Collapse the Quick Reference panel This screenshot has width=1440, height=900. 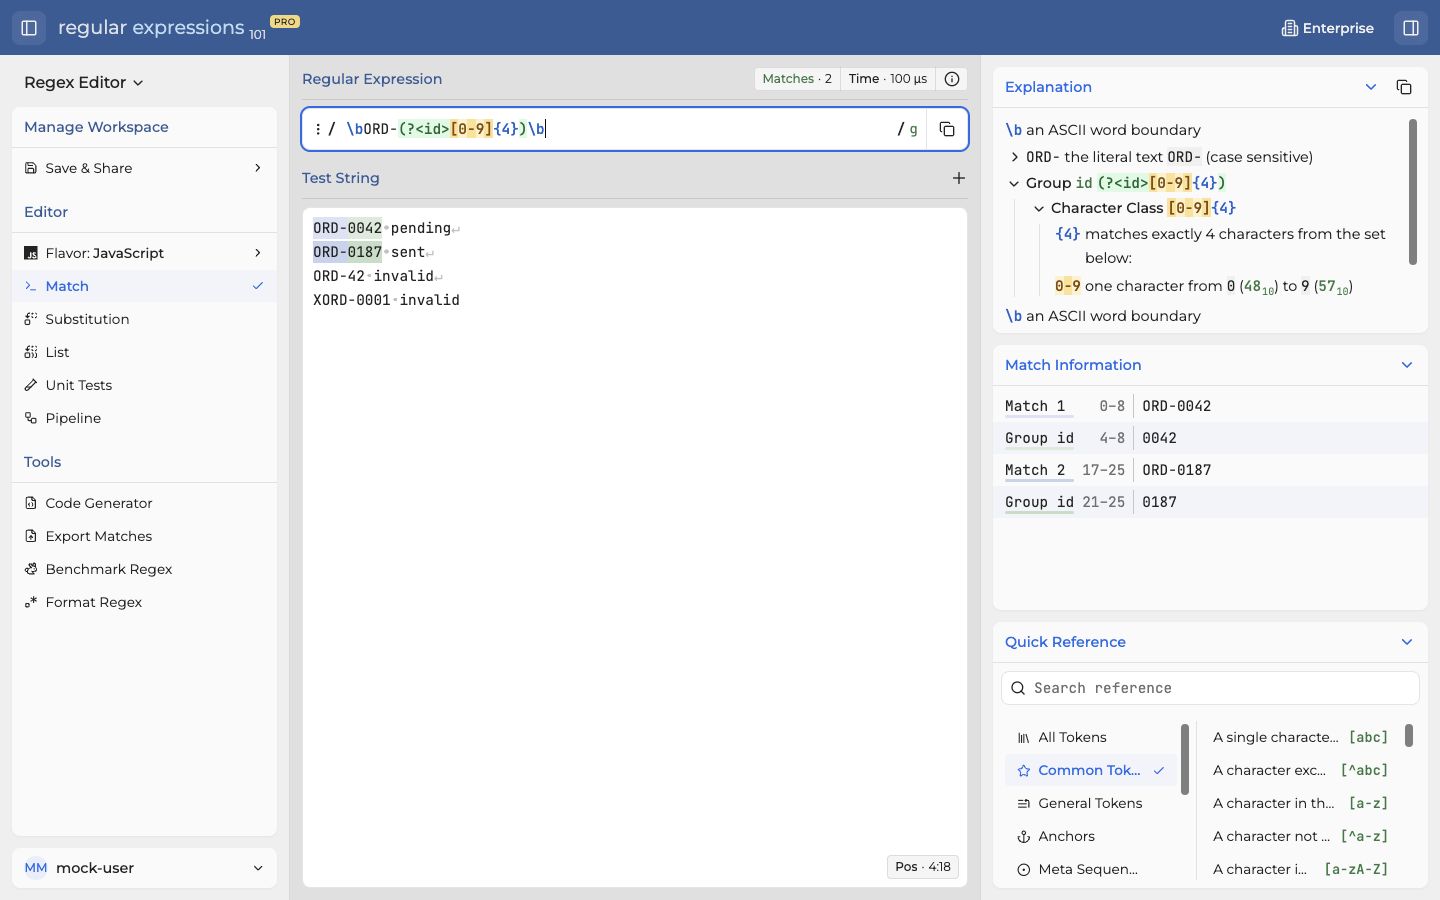pos(1407,642)
